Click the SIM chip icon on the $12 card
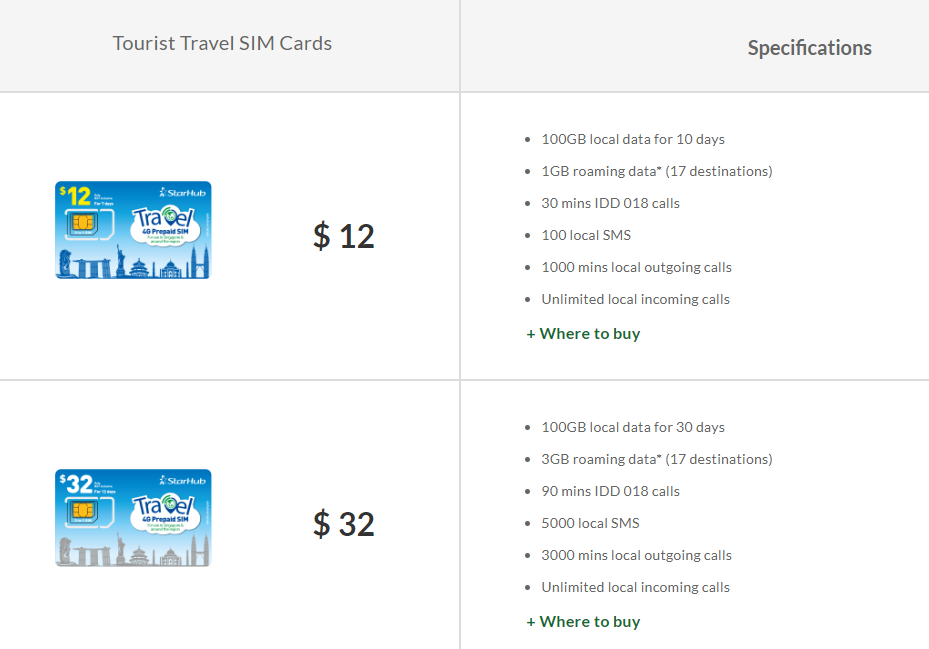929x649 pixels. pyautogui.click(x=79, y=225)
